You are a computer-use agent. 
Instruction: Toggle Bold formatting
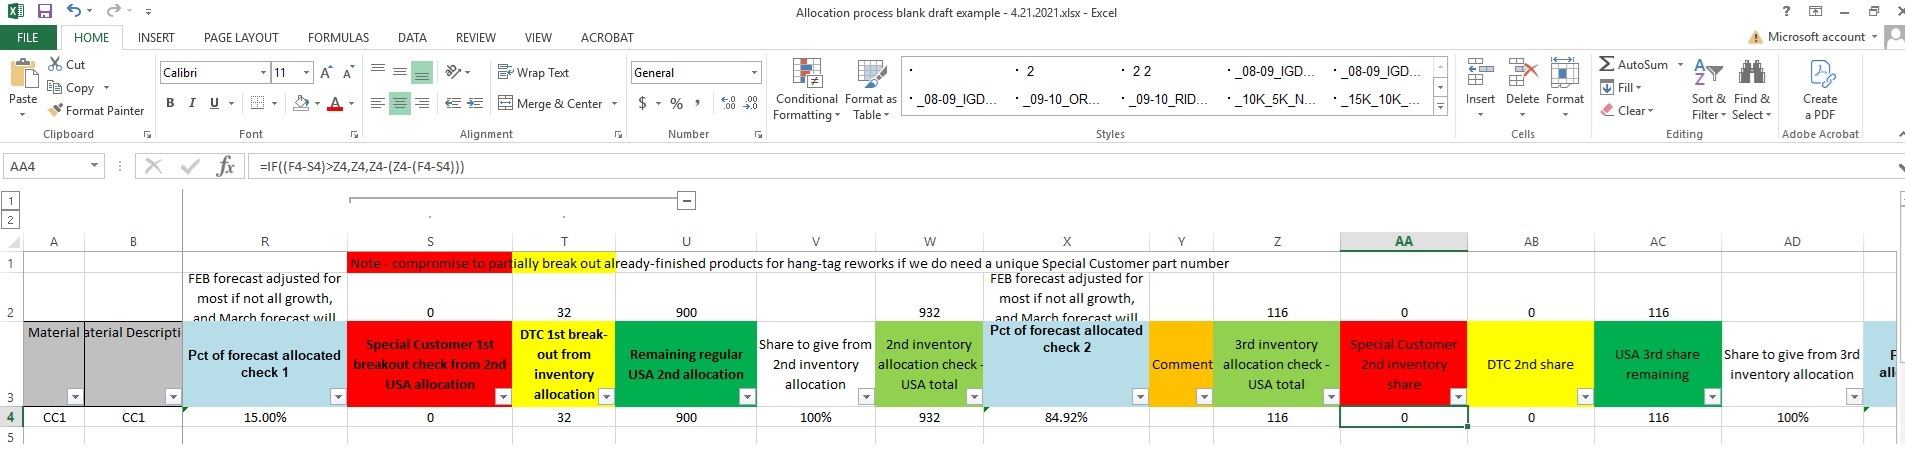pos(170,103)
